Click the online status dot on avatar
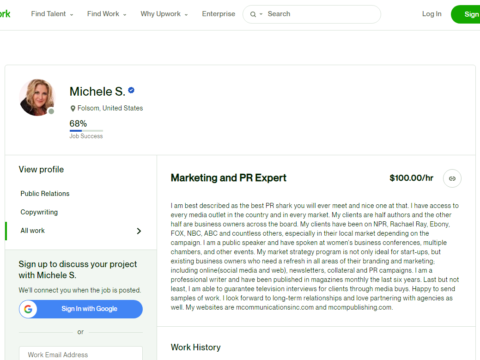This screenshot has width=480, height=360. pyautogui.click(x=51, y=111)
